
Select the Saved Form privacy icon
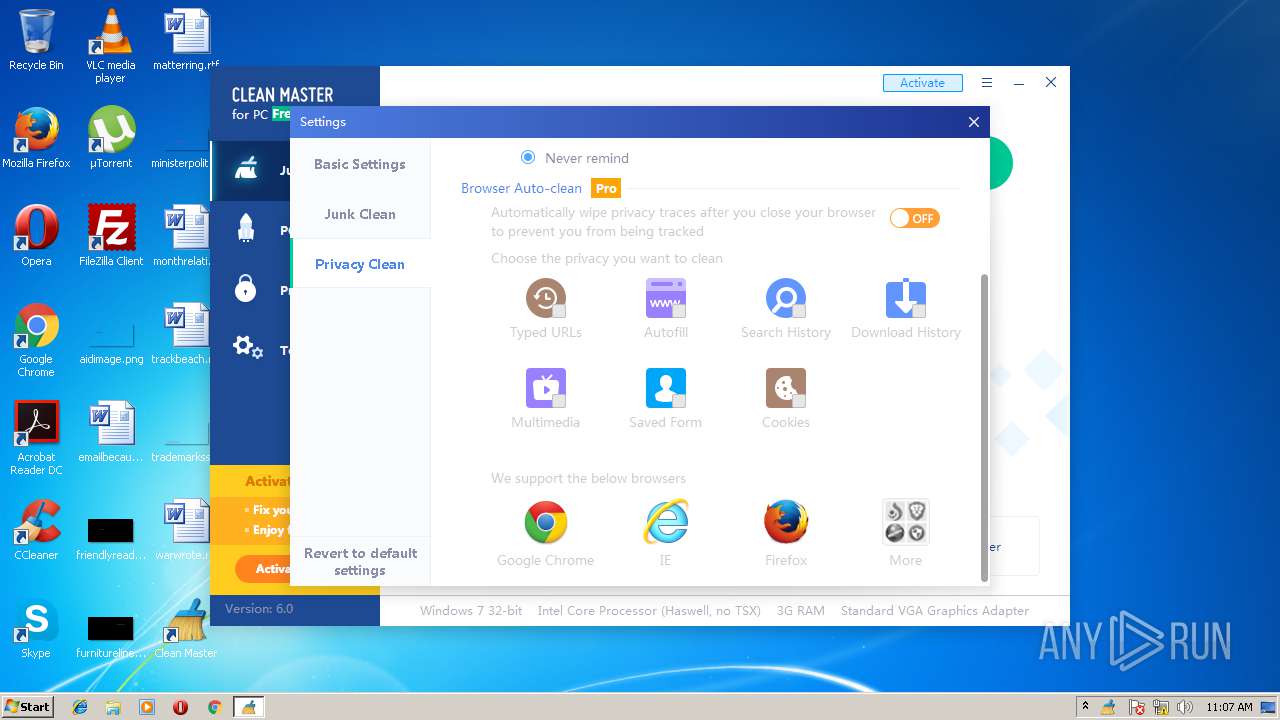click(665, 388)
